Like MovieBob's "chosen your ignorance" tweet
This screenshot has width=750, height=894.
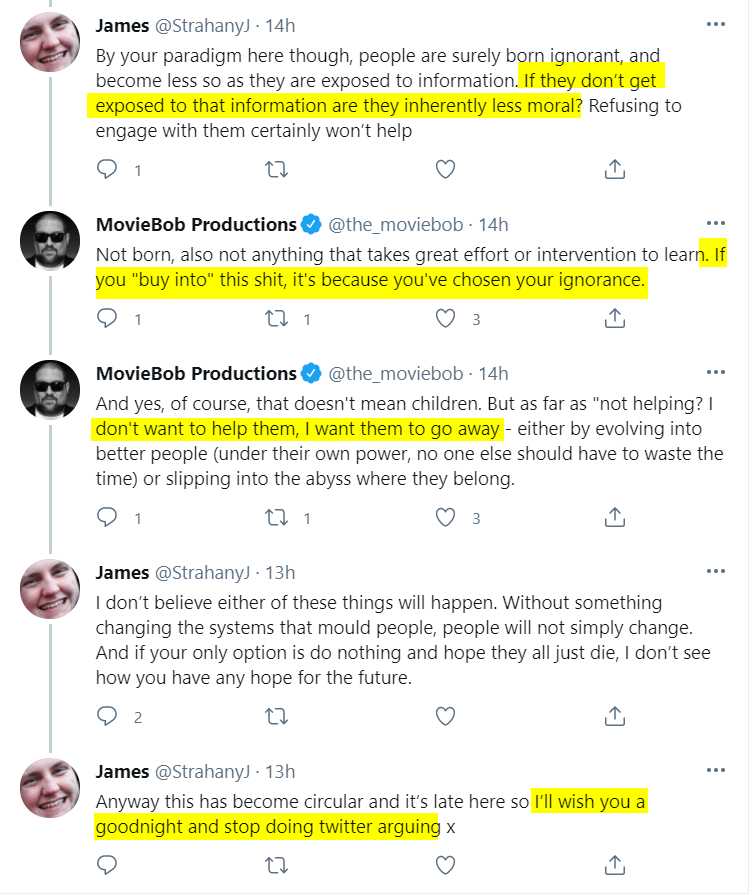click(445, 318)
